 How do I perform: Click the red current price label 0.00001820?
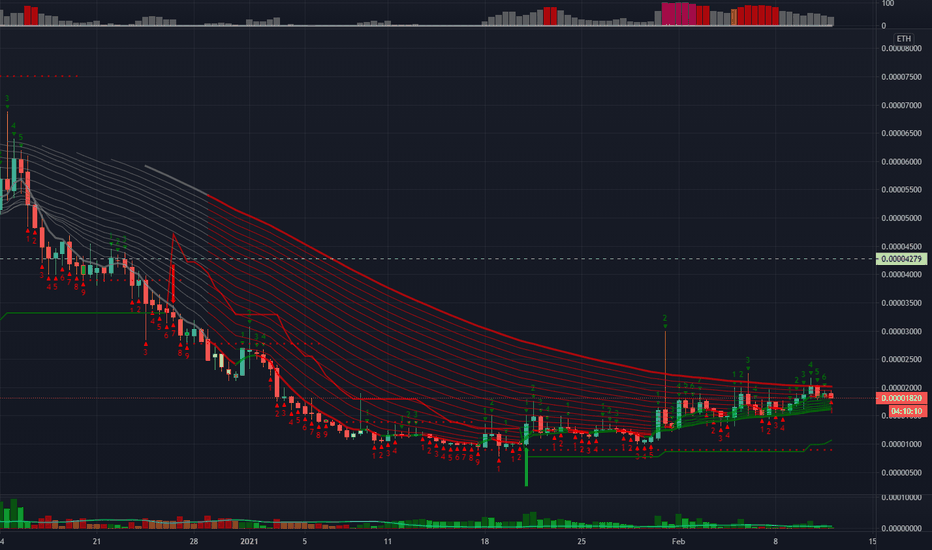point(901,398)
